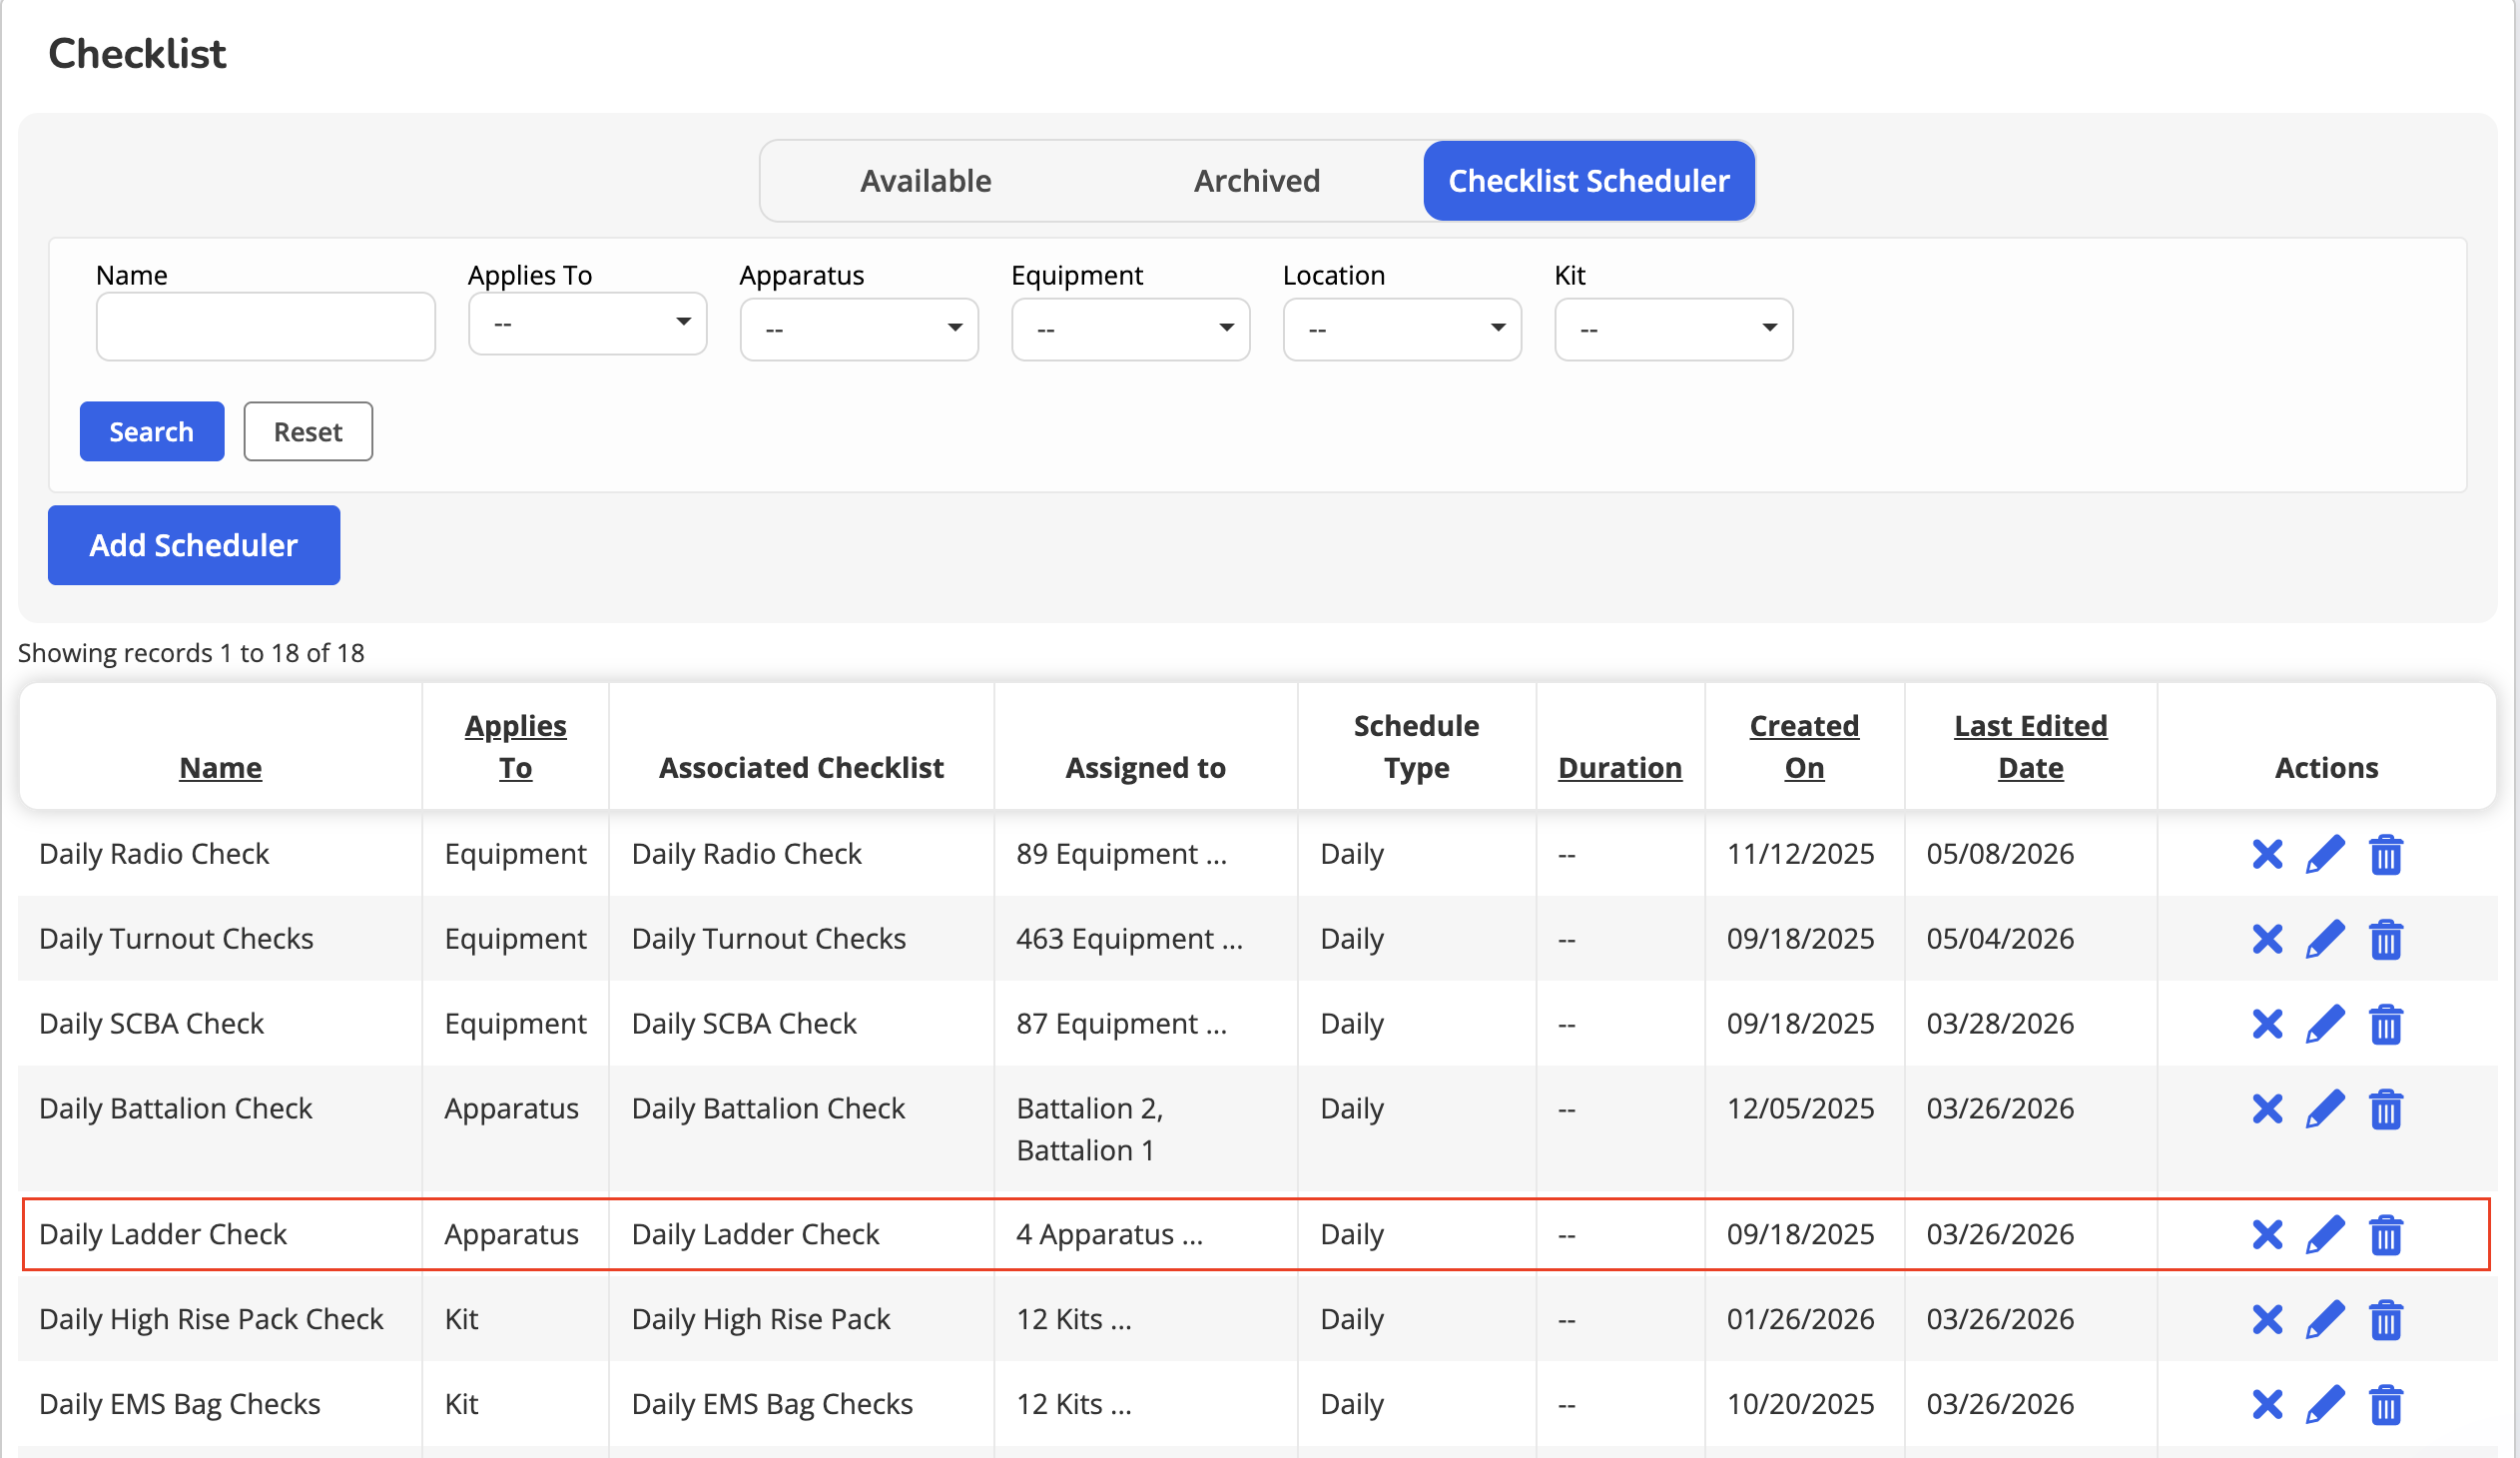Expand the Apparatus filter dropdown

[859, 329]
